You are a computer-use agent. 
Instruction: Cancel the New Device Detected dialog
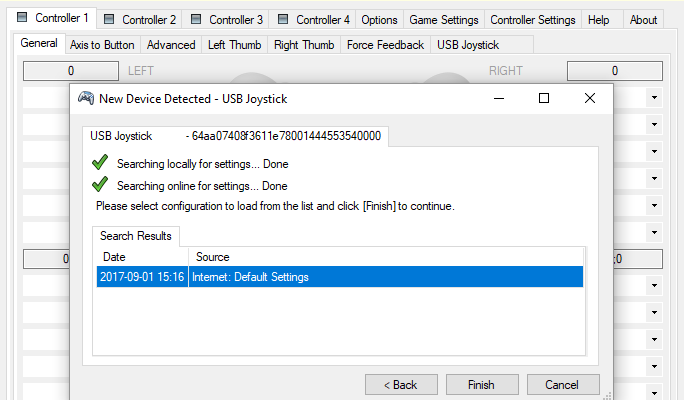click(561, 384)
